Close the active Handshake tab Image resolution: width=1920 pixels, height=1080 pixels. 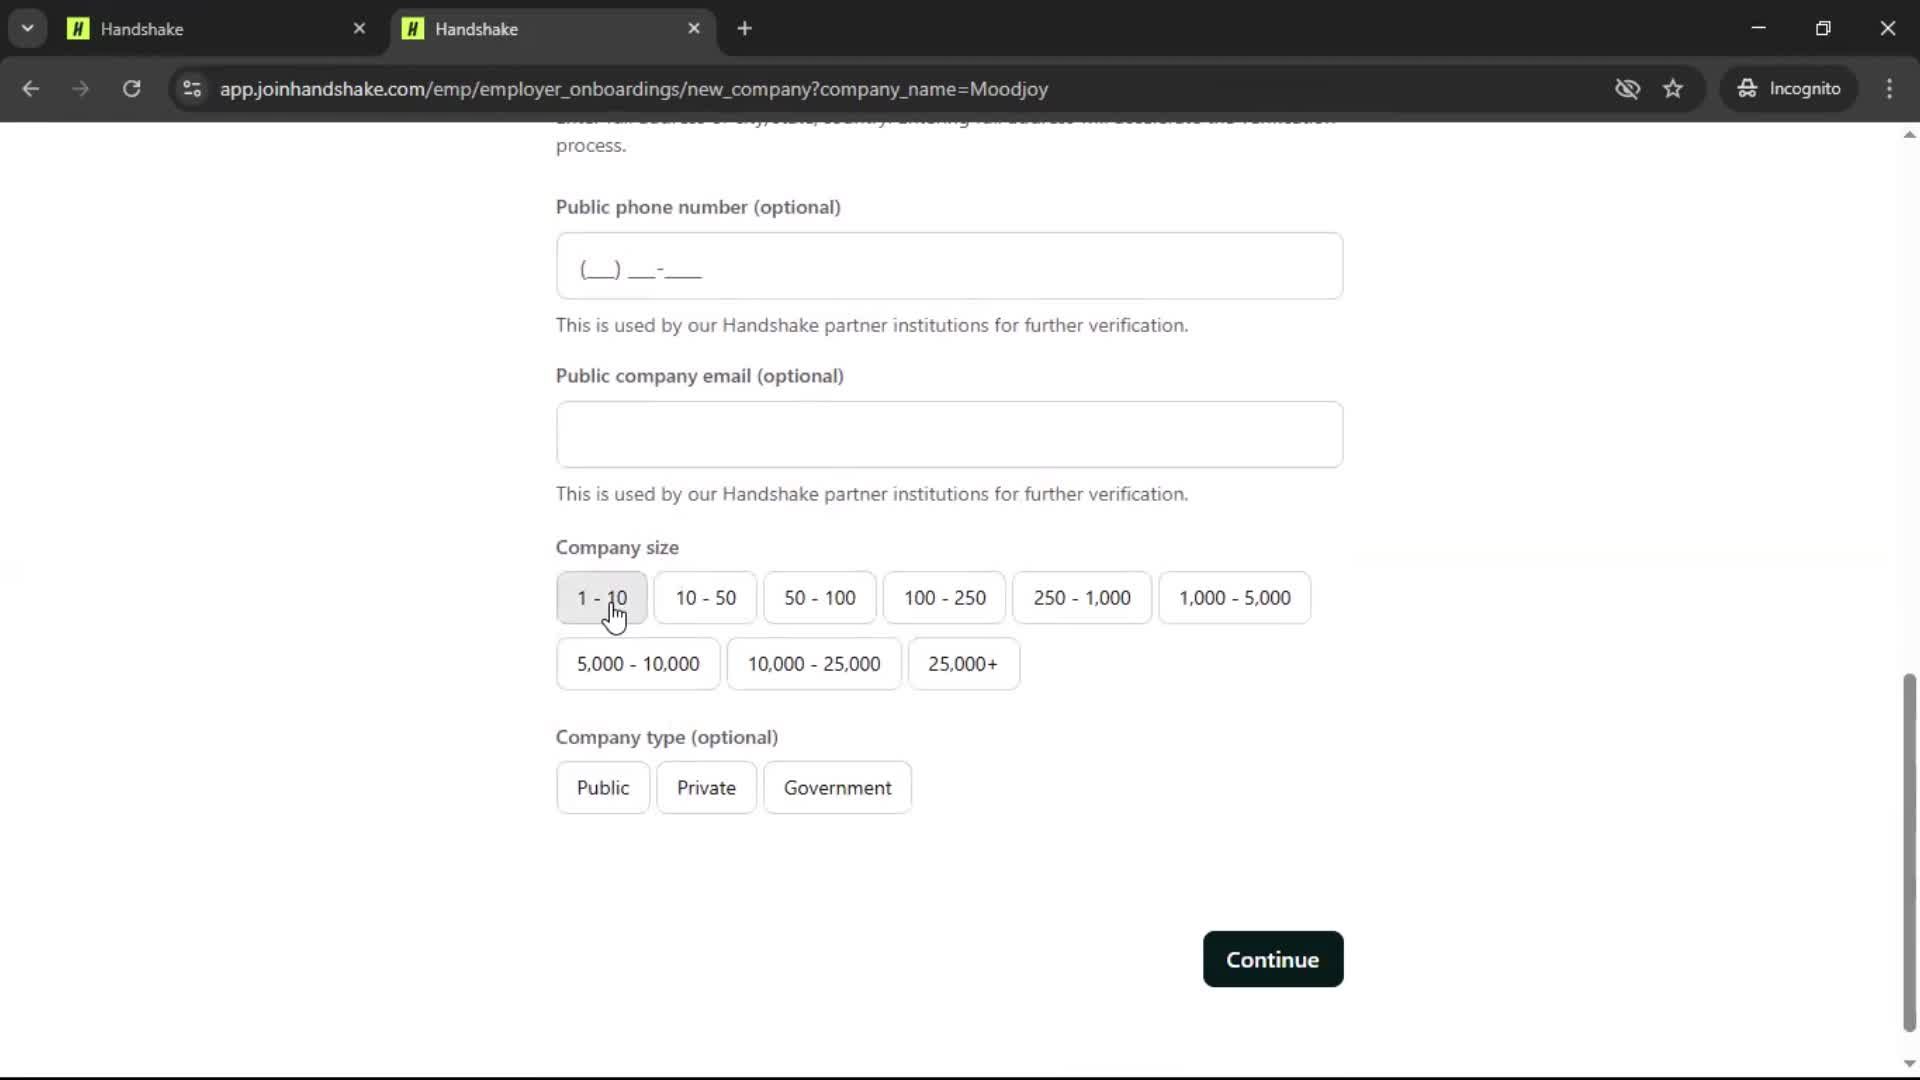click(x=694, y=29)
